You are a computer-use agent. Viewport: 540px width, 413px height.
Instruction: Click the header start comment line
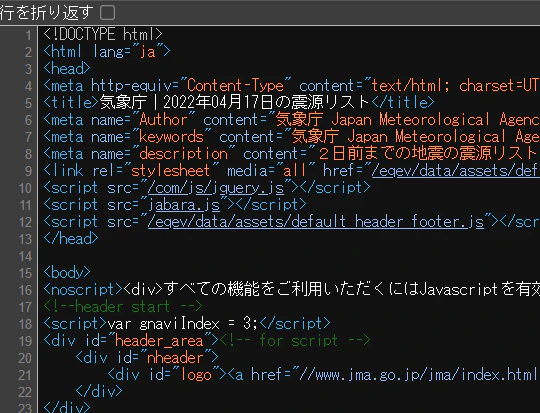(x=123, y=307)
